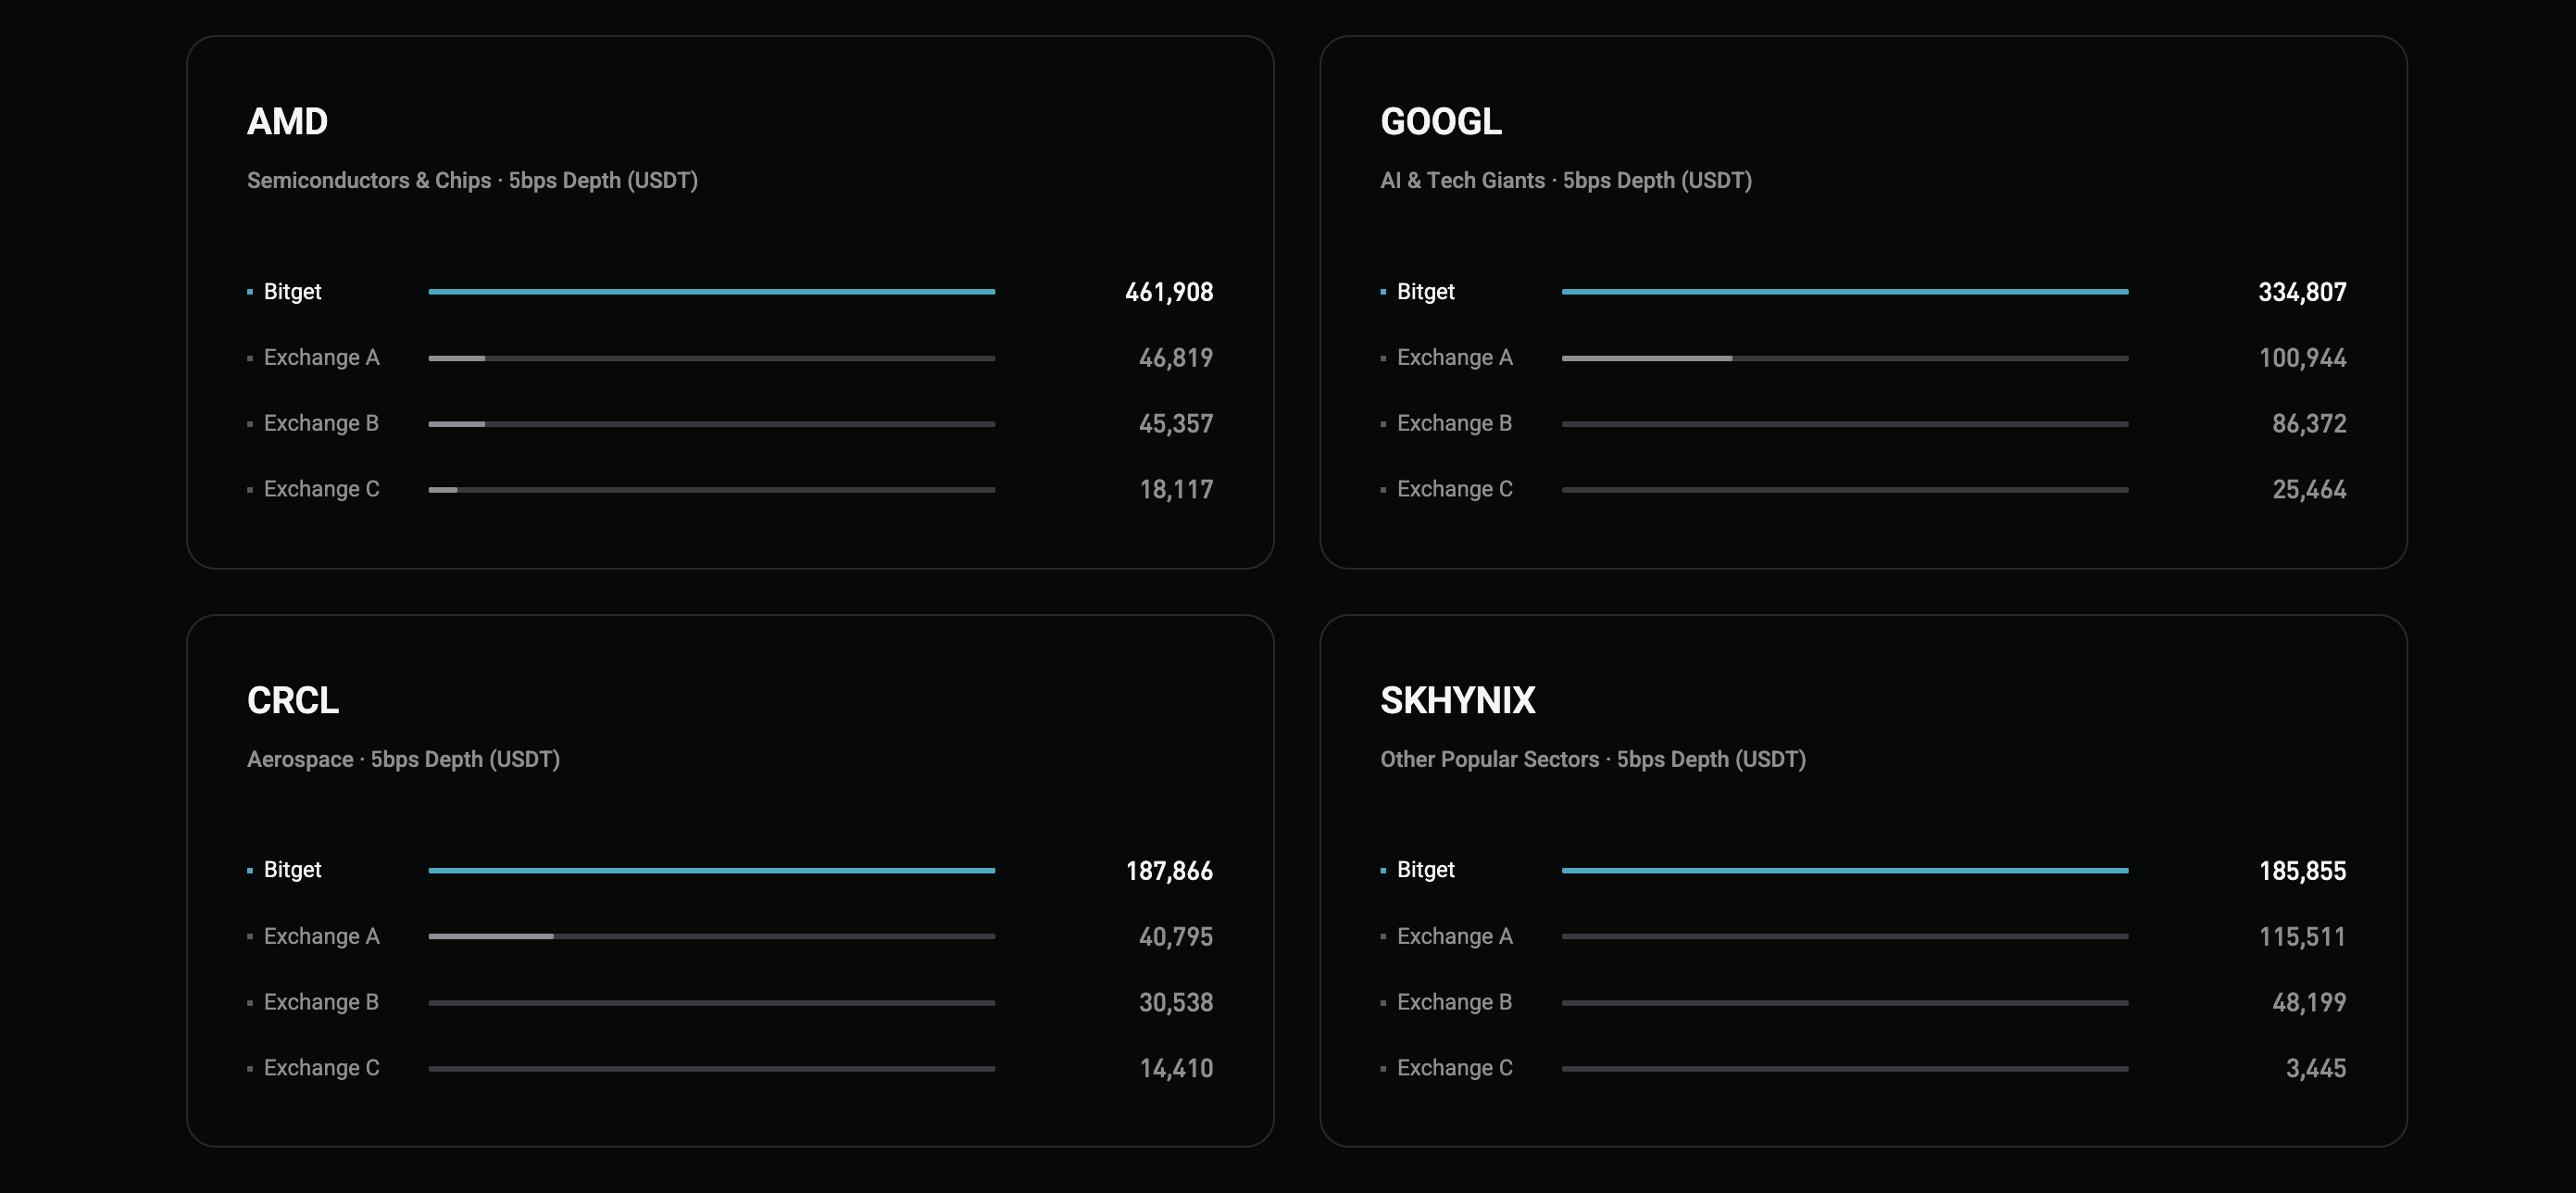This screenshot has width=2576, height=1193.
Task: Select 'Aerospace · 5bps Depth (USDT)' subtitle
Action: click(403, 759)
